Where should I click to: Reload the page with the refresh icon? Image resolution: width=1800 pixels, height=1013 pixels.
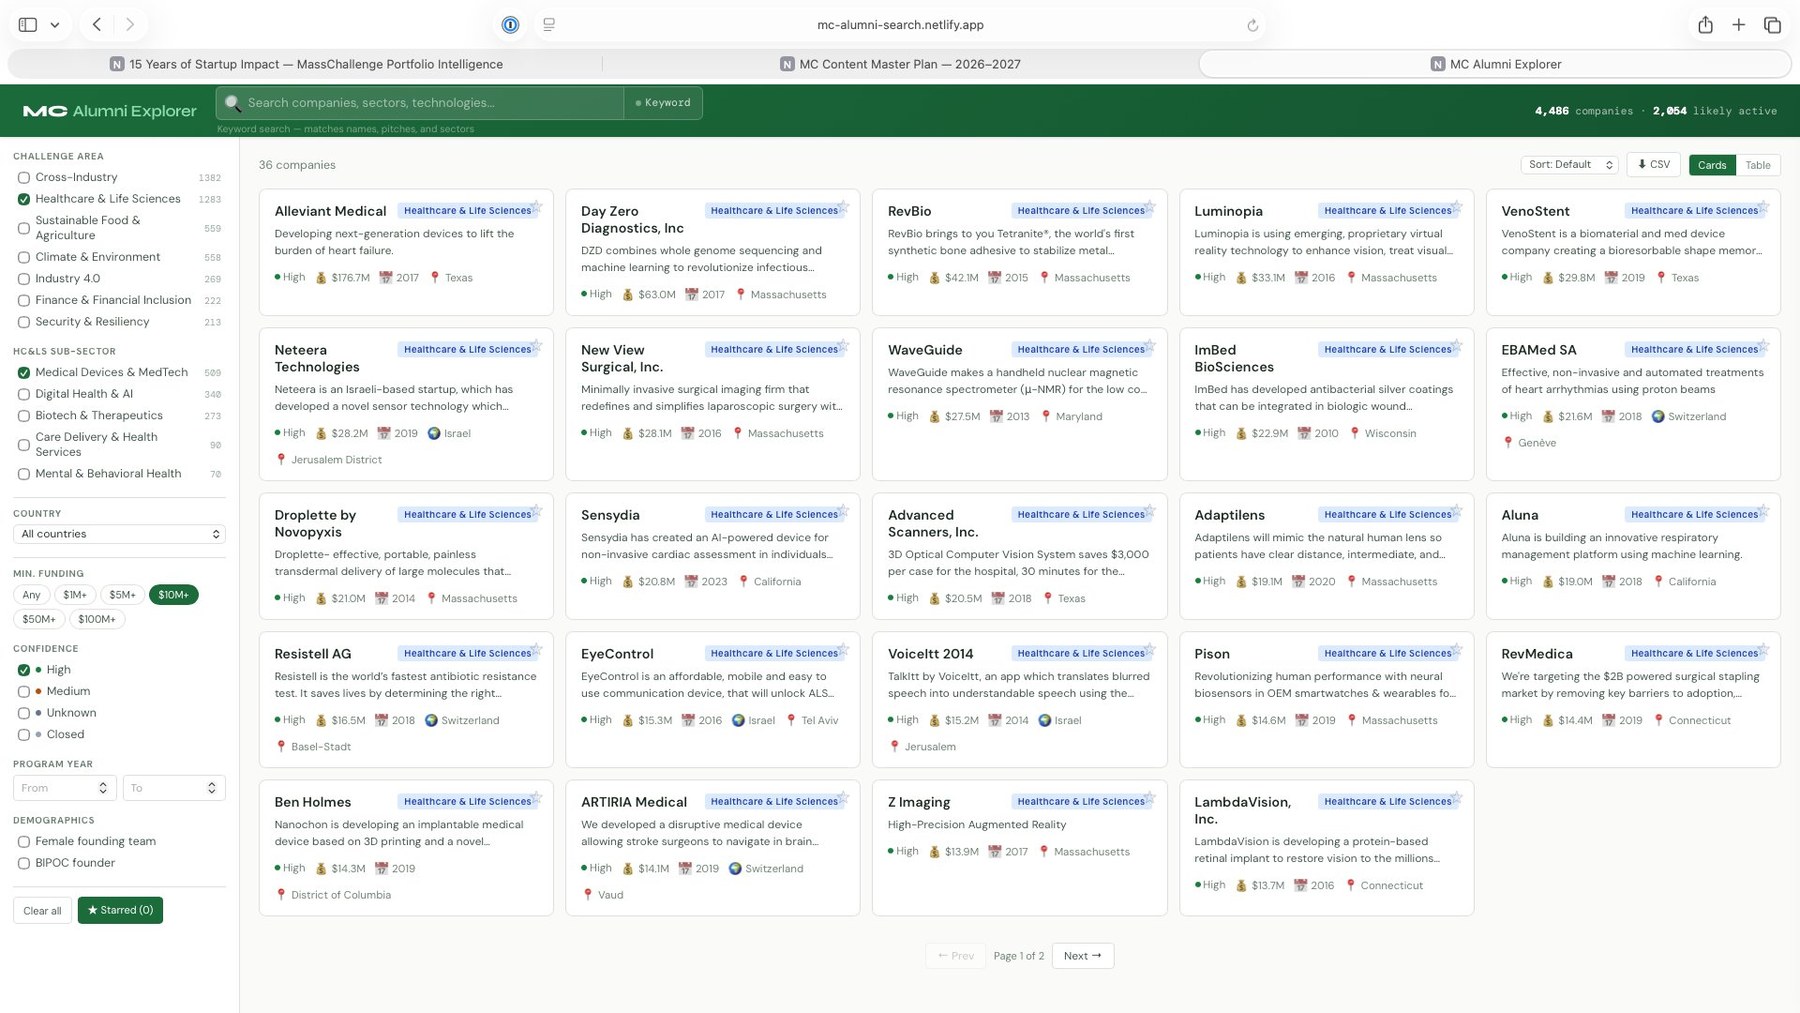pyautogui.click(x=1252, y=26)
